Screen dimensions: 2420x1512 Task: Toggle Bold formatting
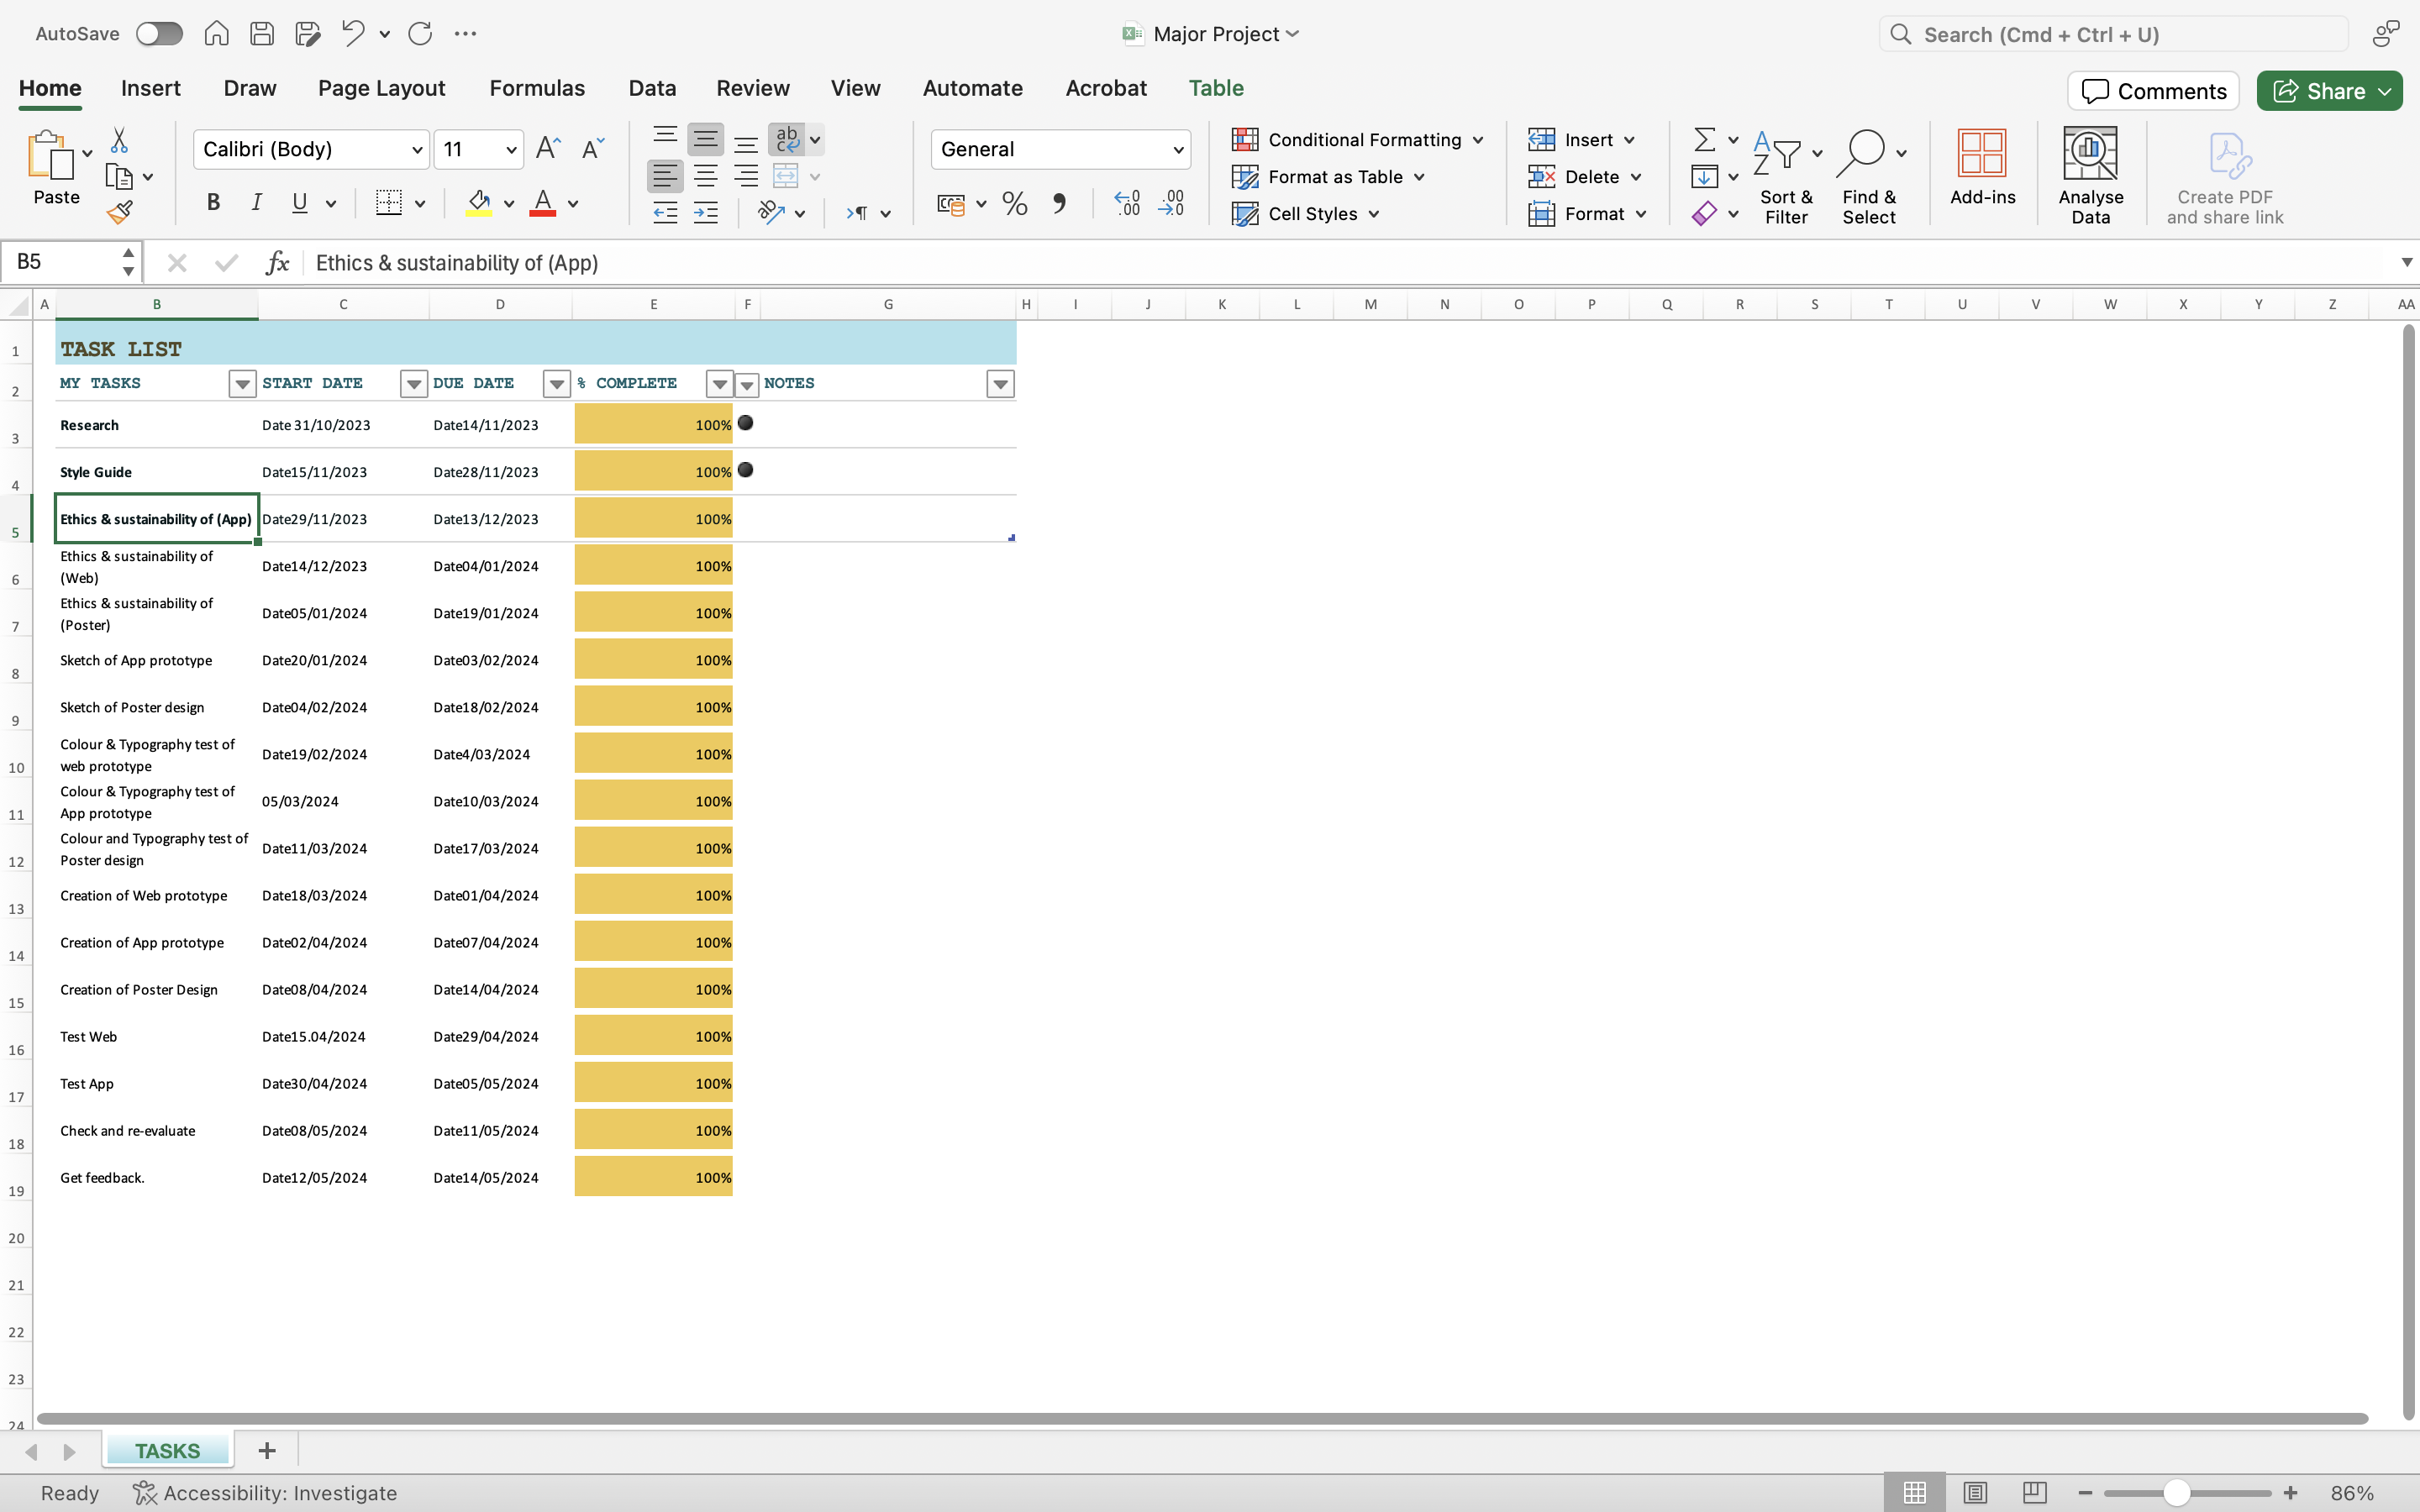coord(213,203)
